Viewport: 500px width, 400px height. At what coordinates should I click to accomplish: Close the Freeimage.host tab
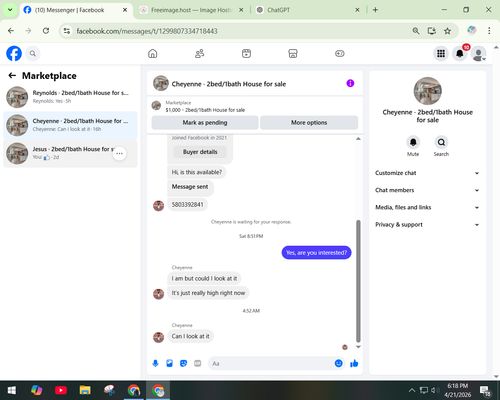pyautogui.click(x=241, y=10)
